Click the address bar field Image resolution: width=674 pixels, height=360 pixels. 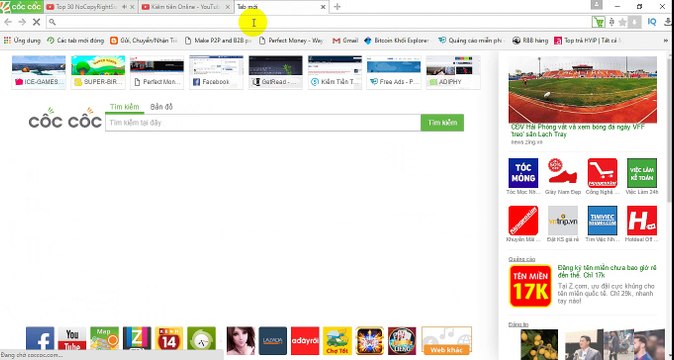318,22
